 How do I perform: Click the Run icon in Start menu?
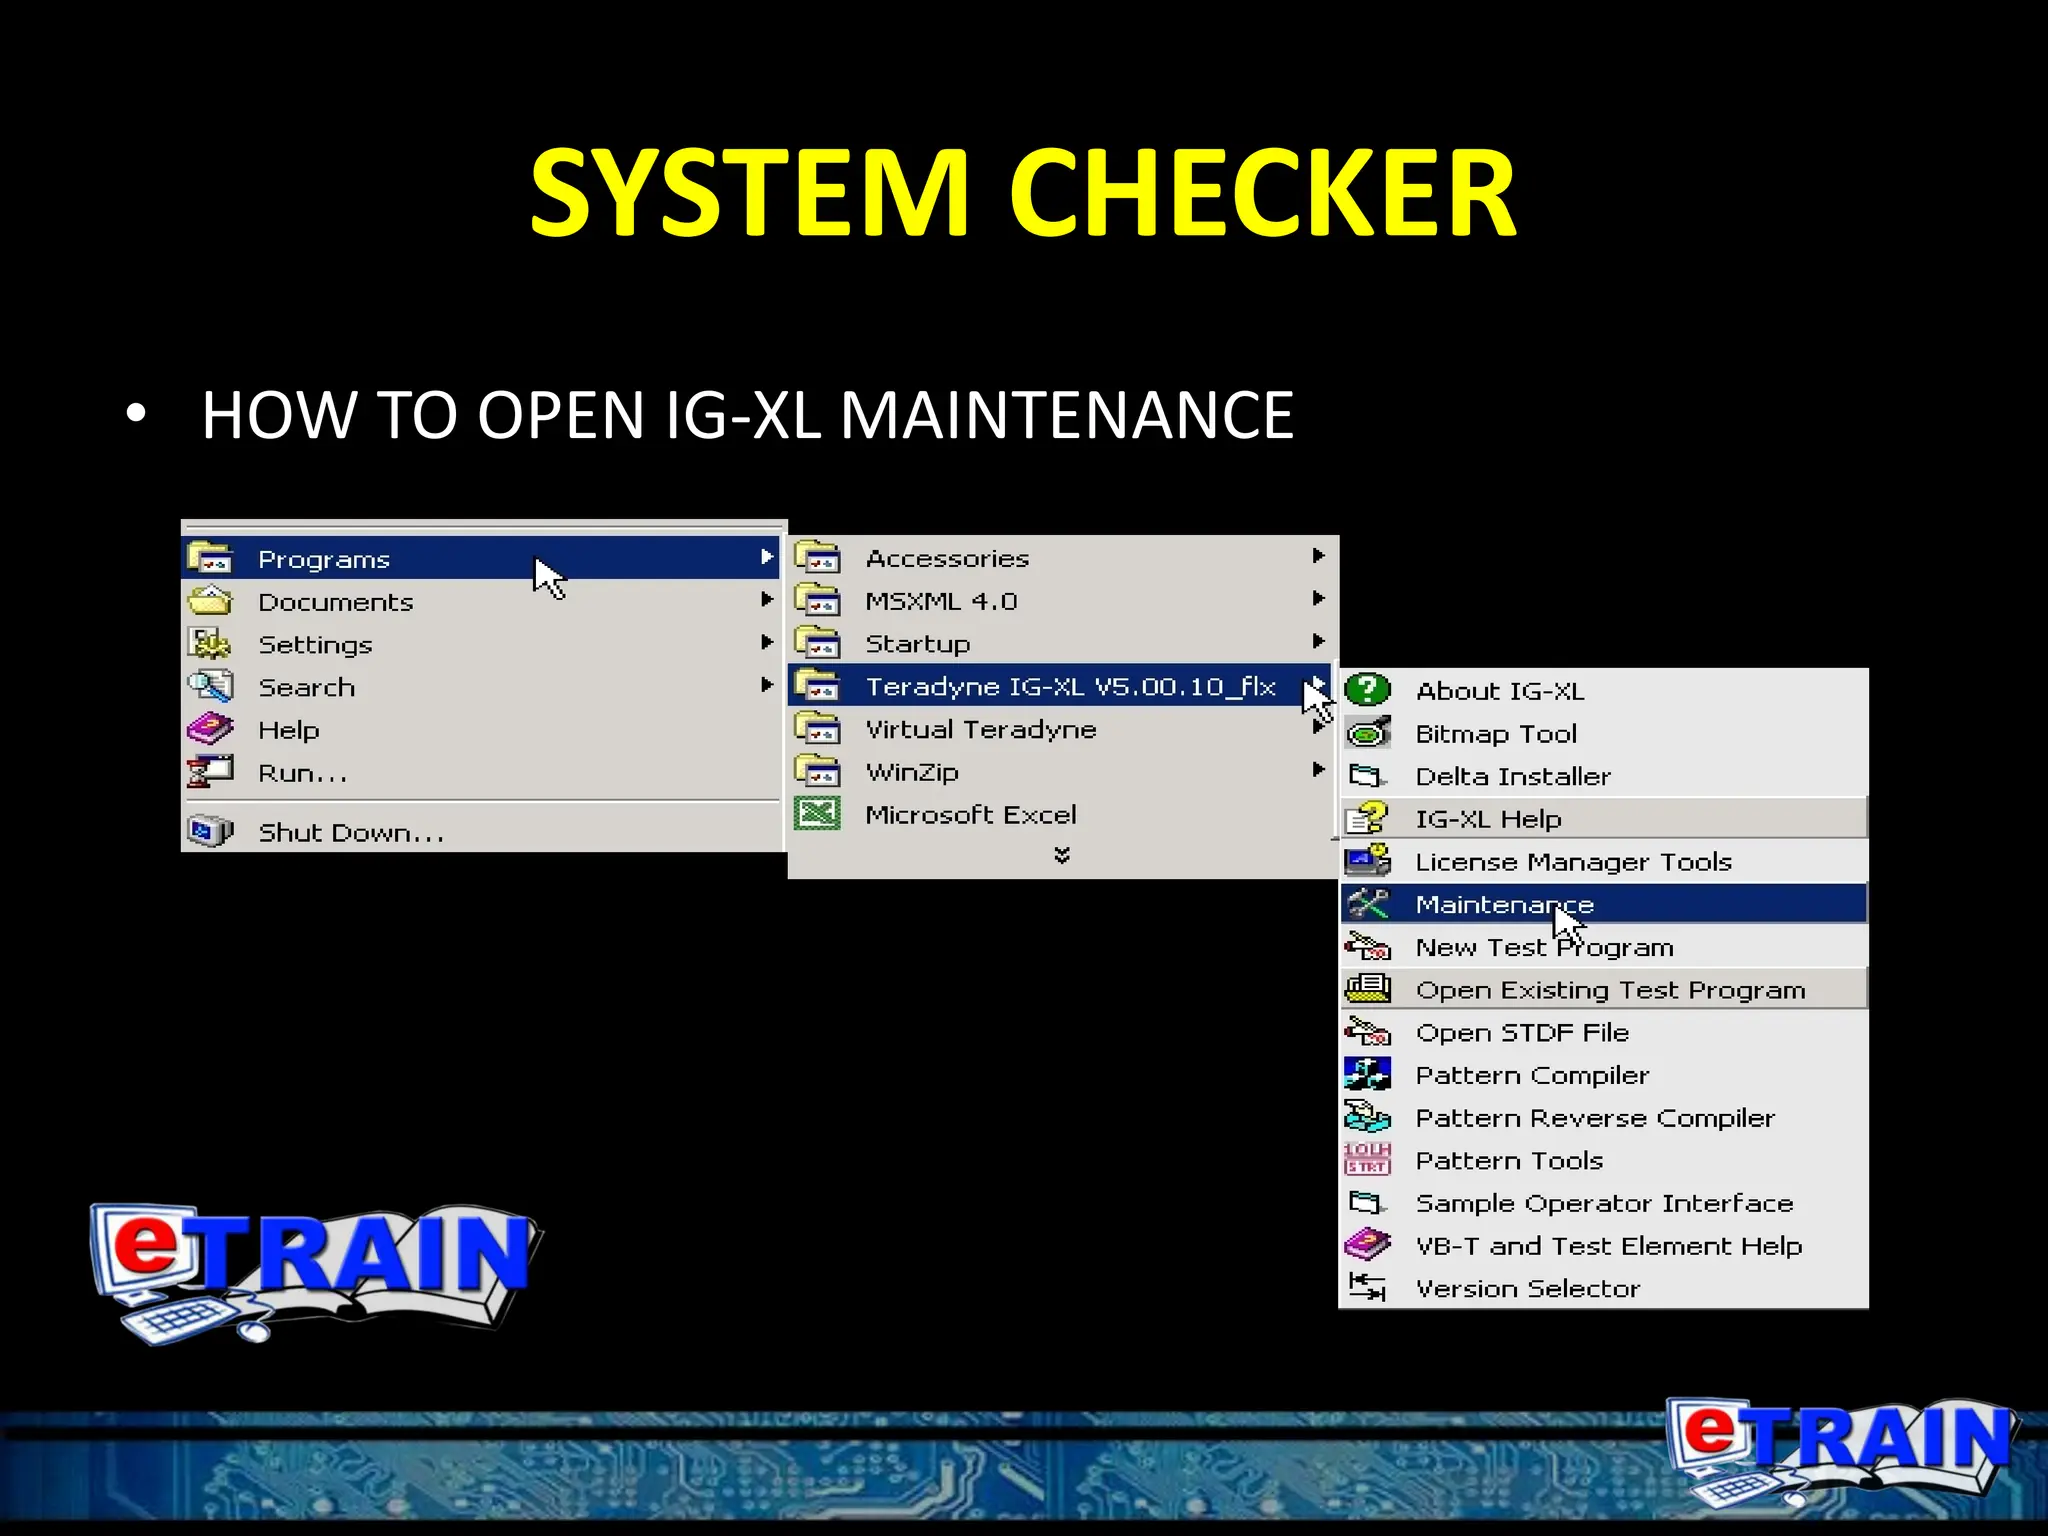pos(210,772)
